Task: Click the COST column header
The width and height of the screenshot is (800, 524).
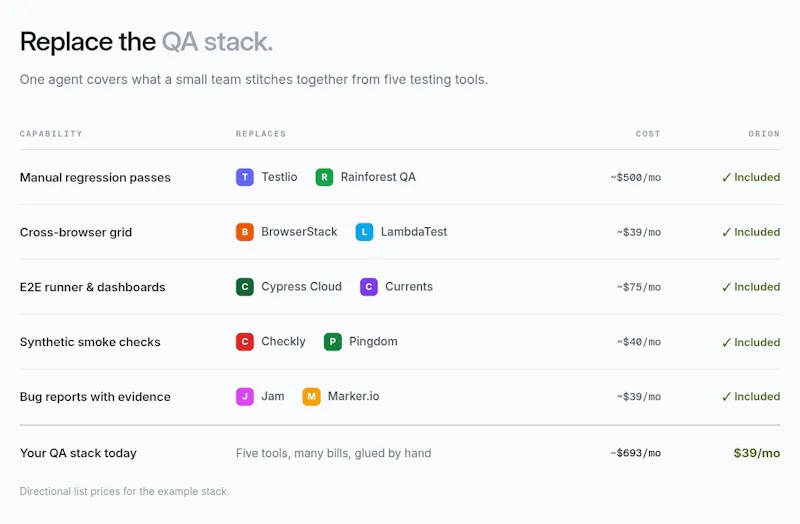Action: coord(648,134)
